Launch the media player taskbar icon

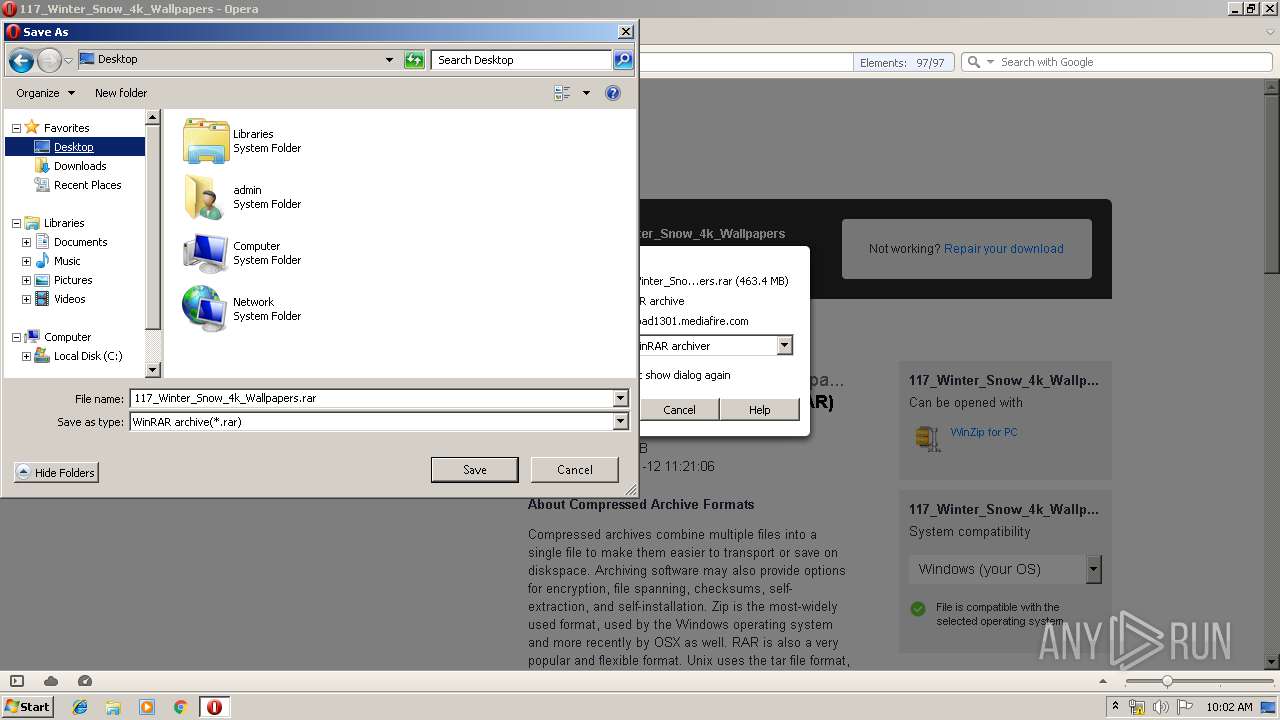147,707
